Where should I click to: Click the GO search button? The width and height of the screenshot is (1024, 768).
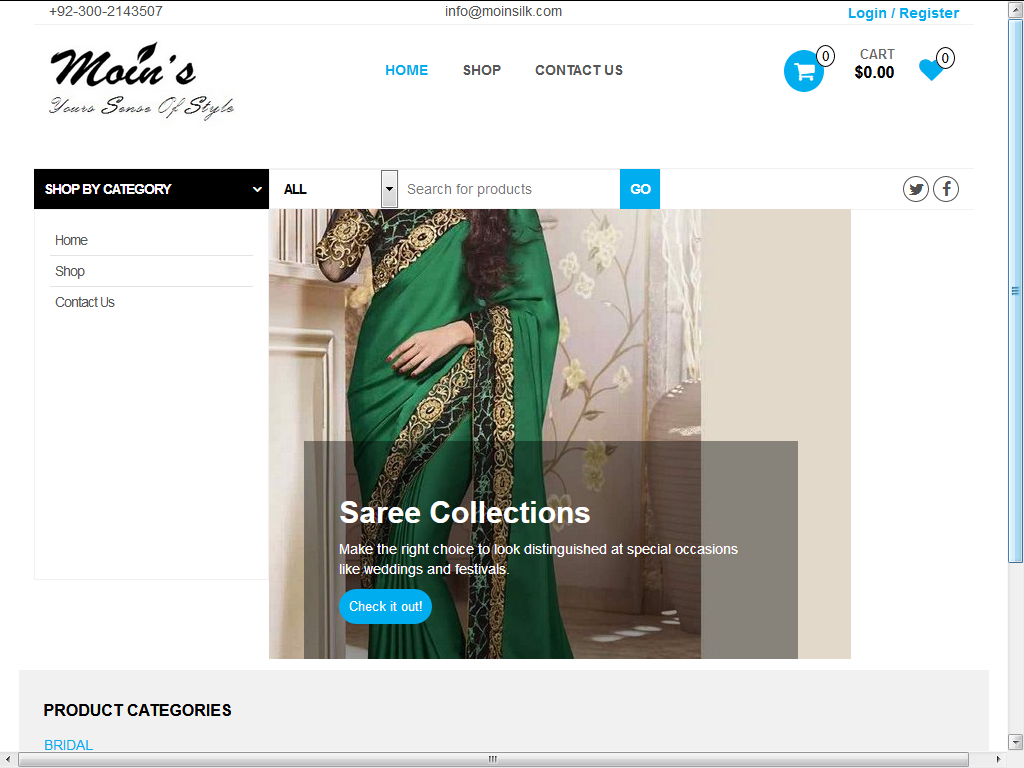point(640,189)
